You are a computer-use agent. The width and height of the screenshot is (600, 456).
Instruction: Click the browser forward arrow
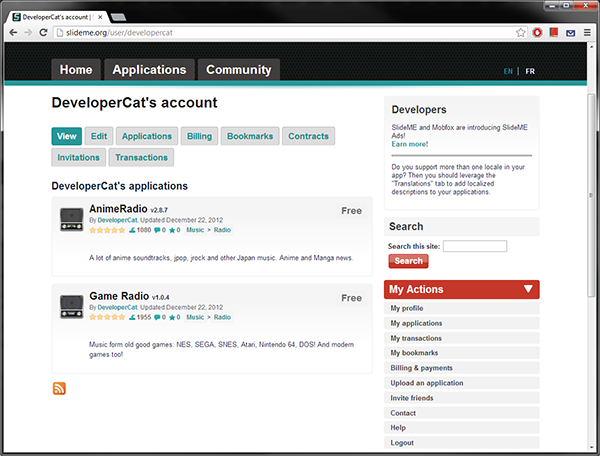[28, 33]
